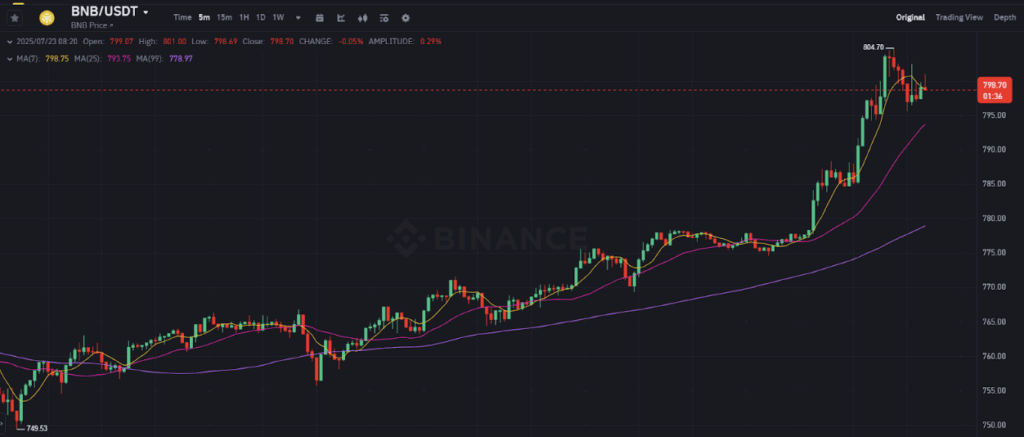Collapse the OHLC info row chevron
The width and height of the screenshot is (1024, 437).
8,41
